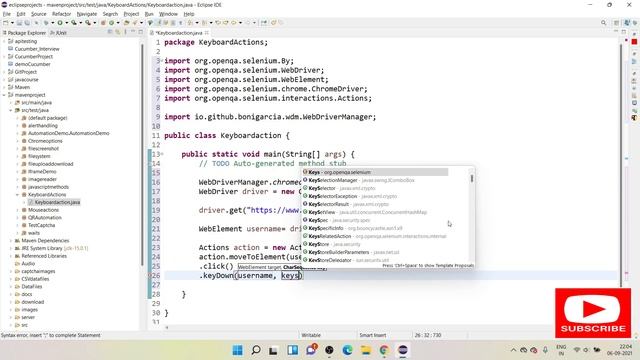Viewport: 640px width, 360px height.
Task: Click the External Tools toolbar icon
Action: (88, 23)
